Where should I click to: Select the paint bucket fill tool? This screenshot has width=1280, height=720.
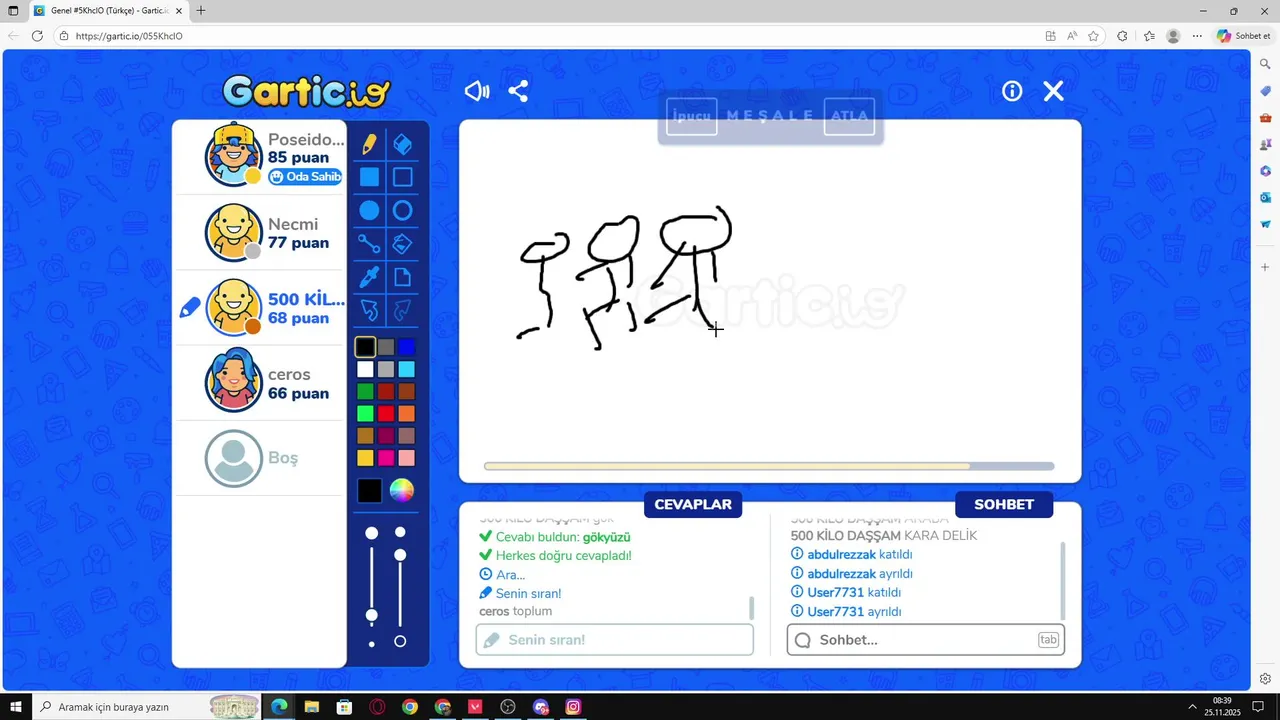pos(402,244)
